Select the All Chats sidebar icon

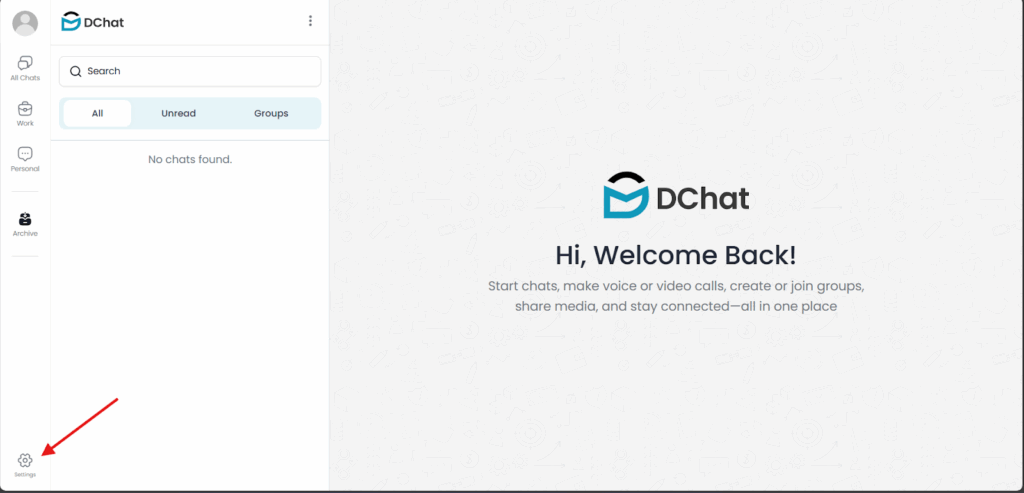[25, 67]
